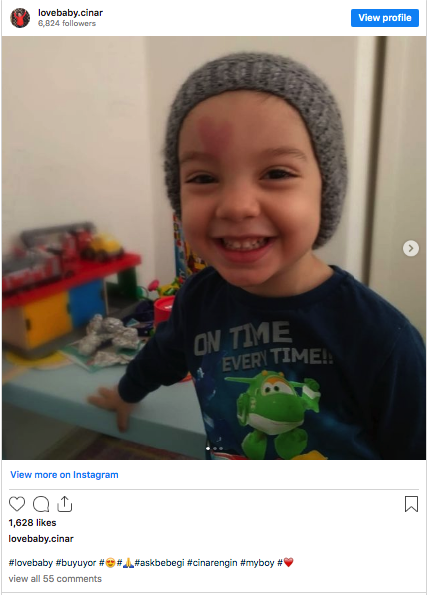
Task: Click the 1,628 likes count
Action: point(32,523)
